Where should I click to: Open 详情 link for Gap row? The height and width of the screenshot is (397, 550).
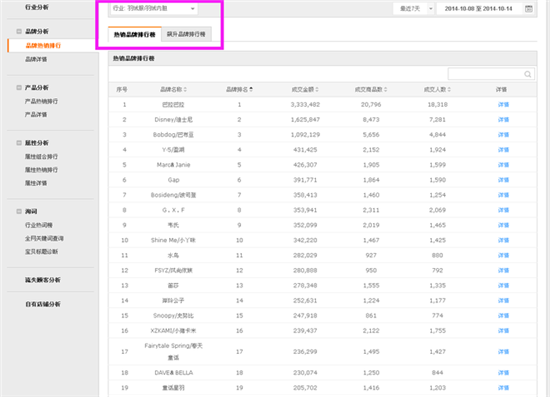pos(503,180)
